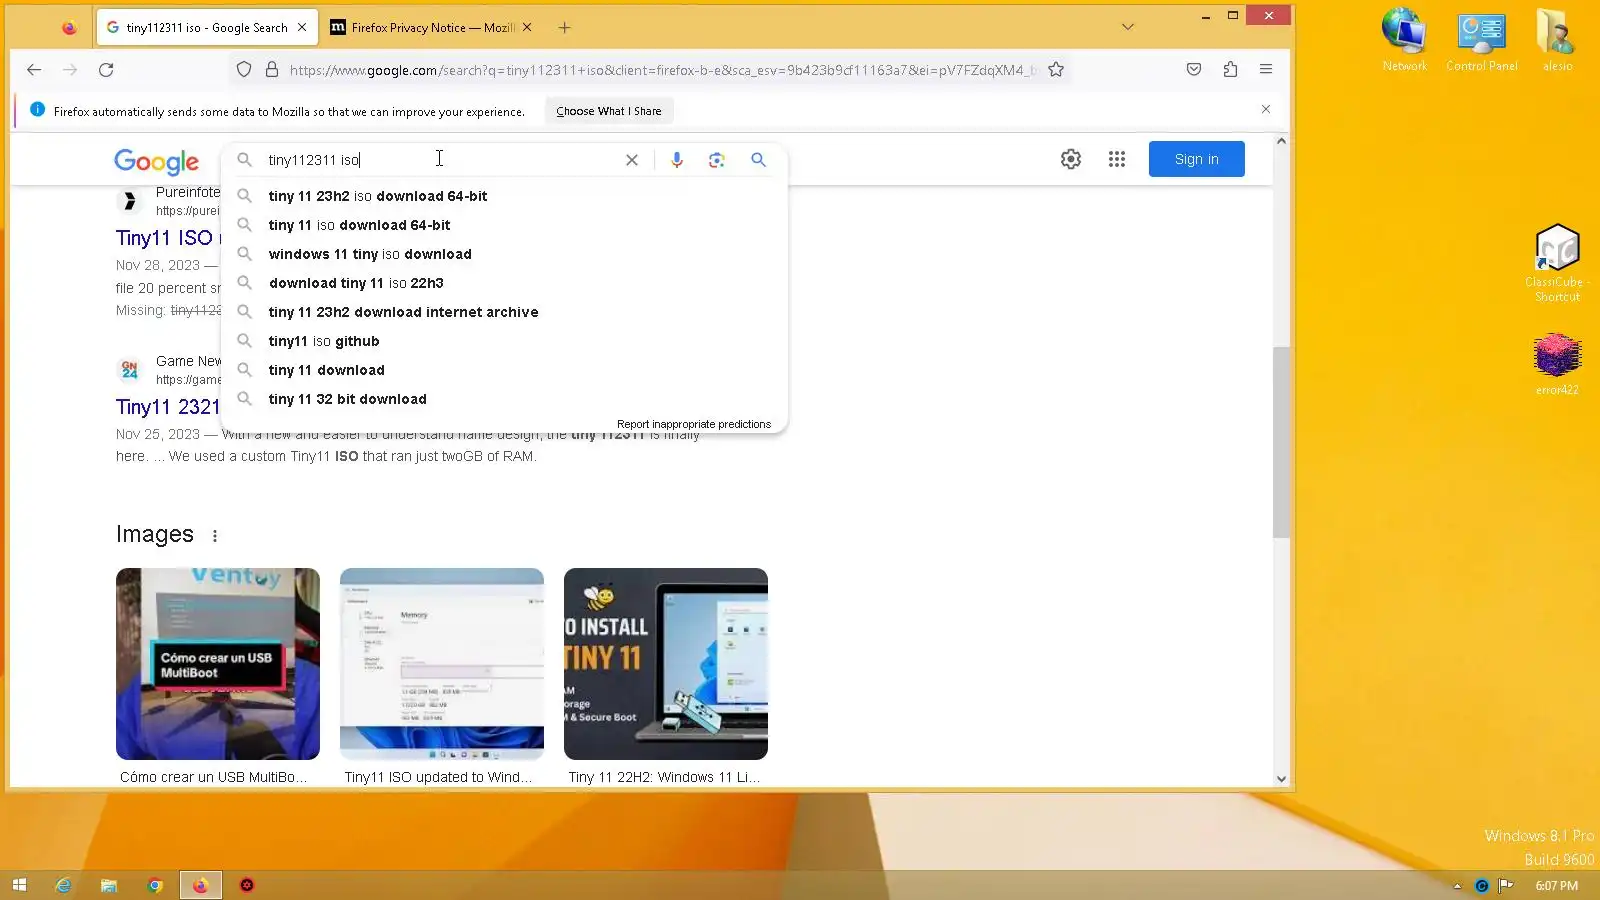The width and height of the screenshot is (1600, 900).
Task: Reload the current page
Action: pyautogui.click(x=106, y=70)
